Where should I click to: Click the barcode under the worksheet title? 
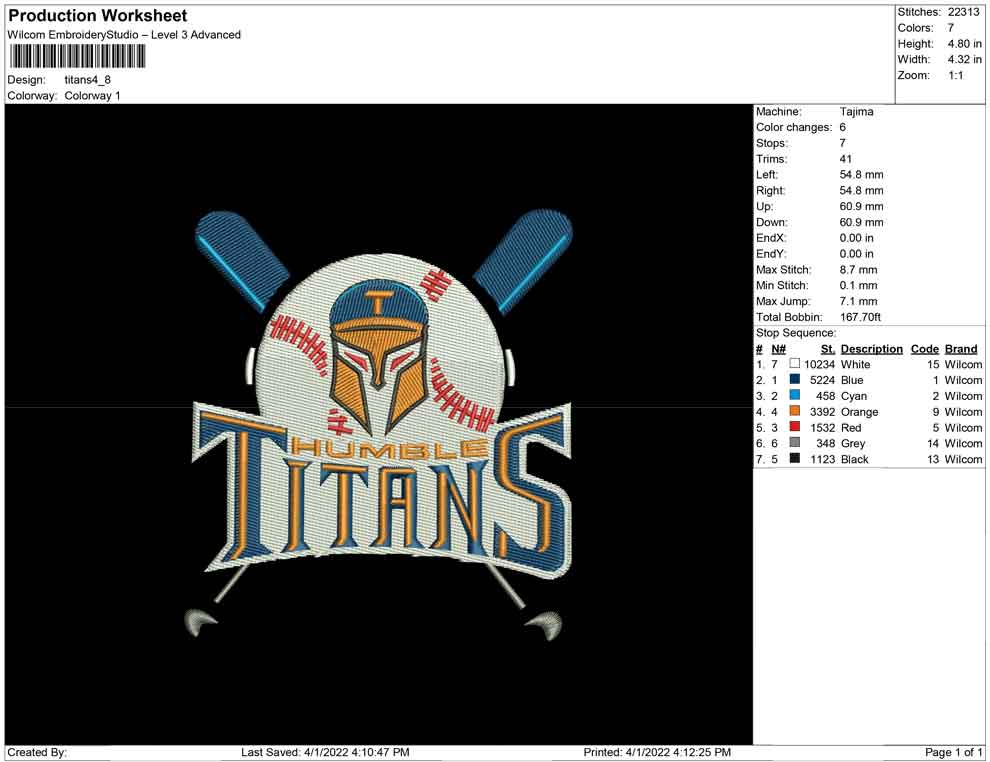pyautogui.click(x=77, y=57)
